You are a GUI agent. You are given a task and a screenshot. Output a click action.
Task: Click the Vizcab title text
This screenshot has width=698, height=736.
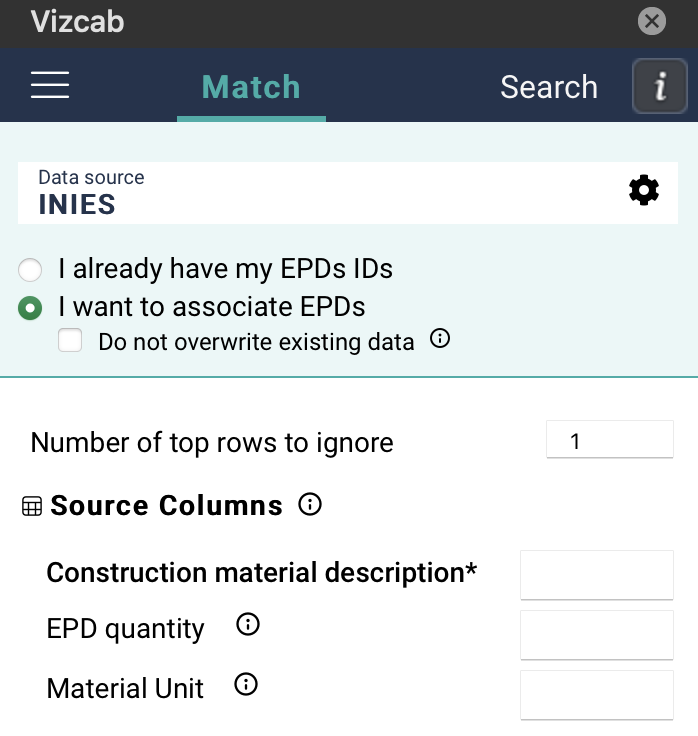tap(77, 21)
